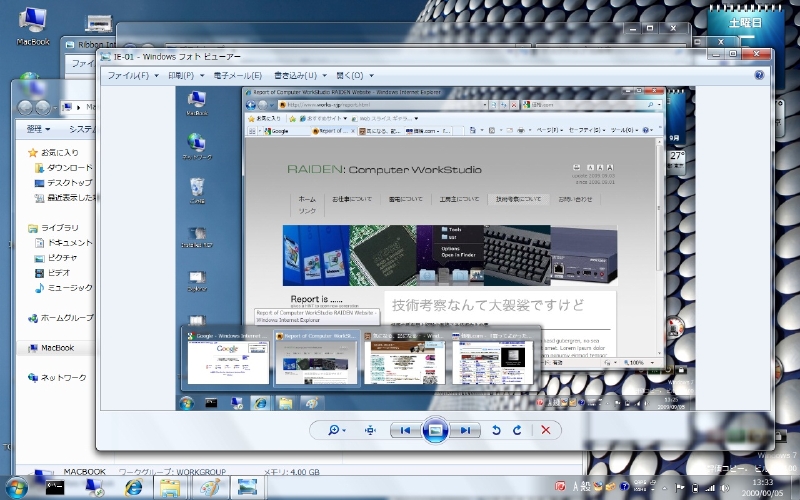
Task: Open the 書き込み(U) menu
Action: click(x=295, y=76)
